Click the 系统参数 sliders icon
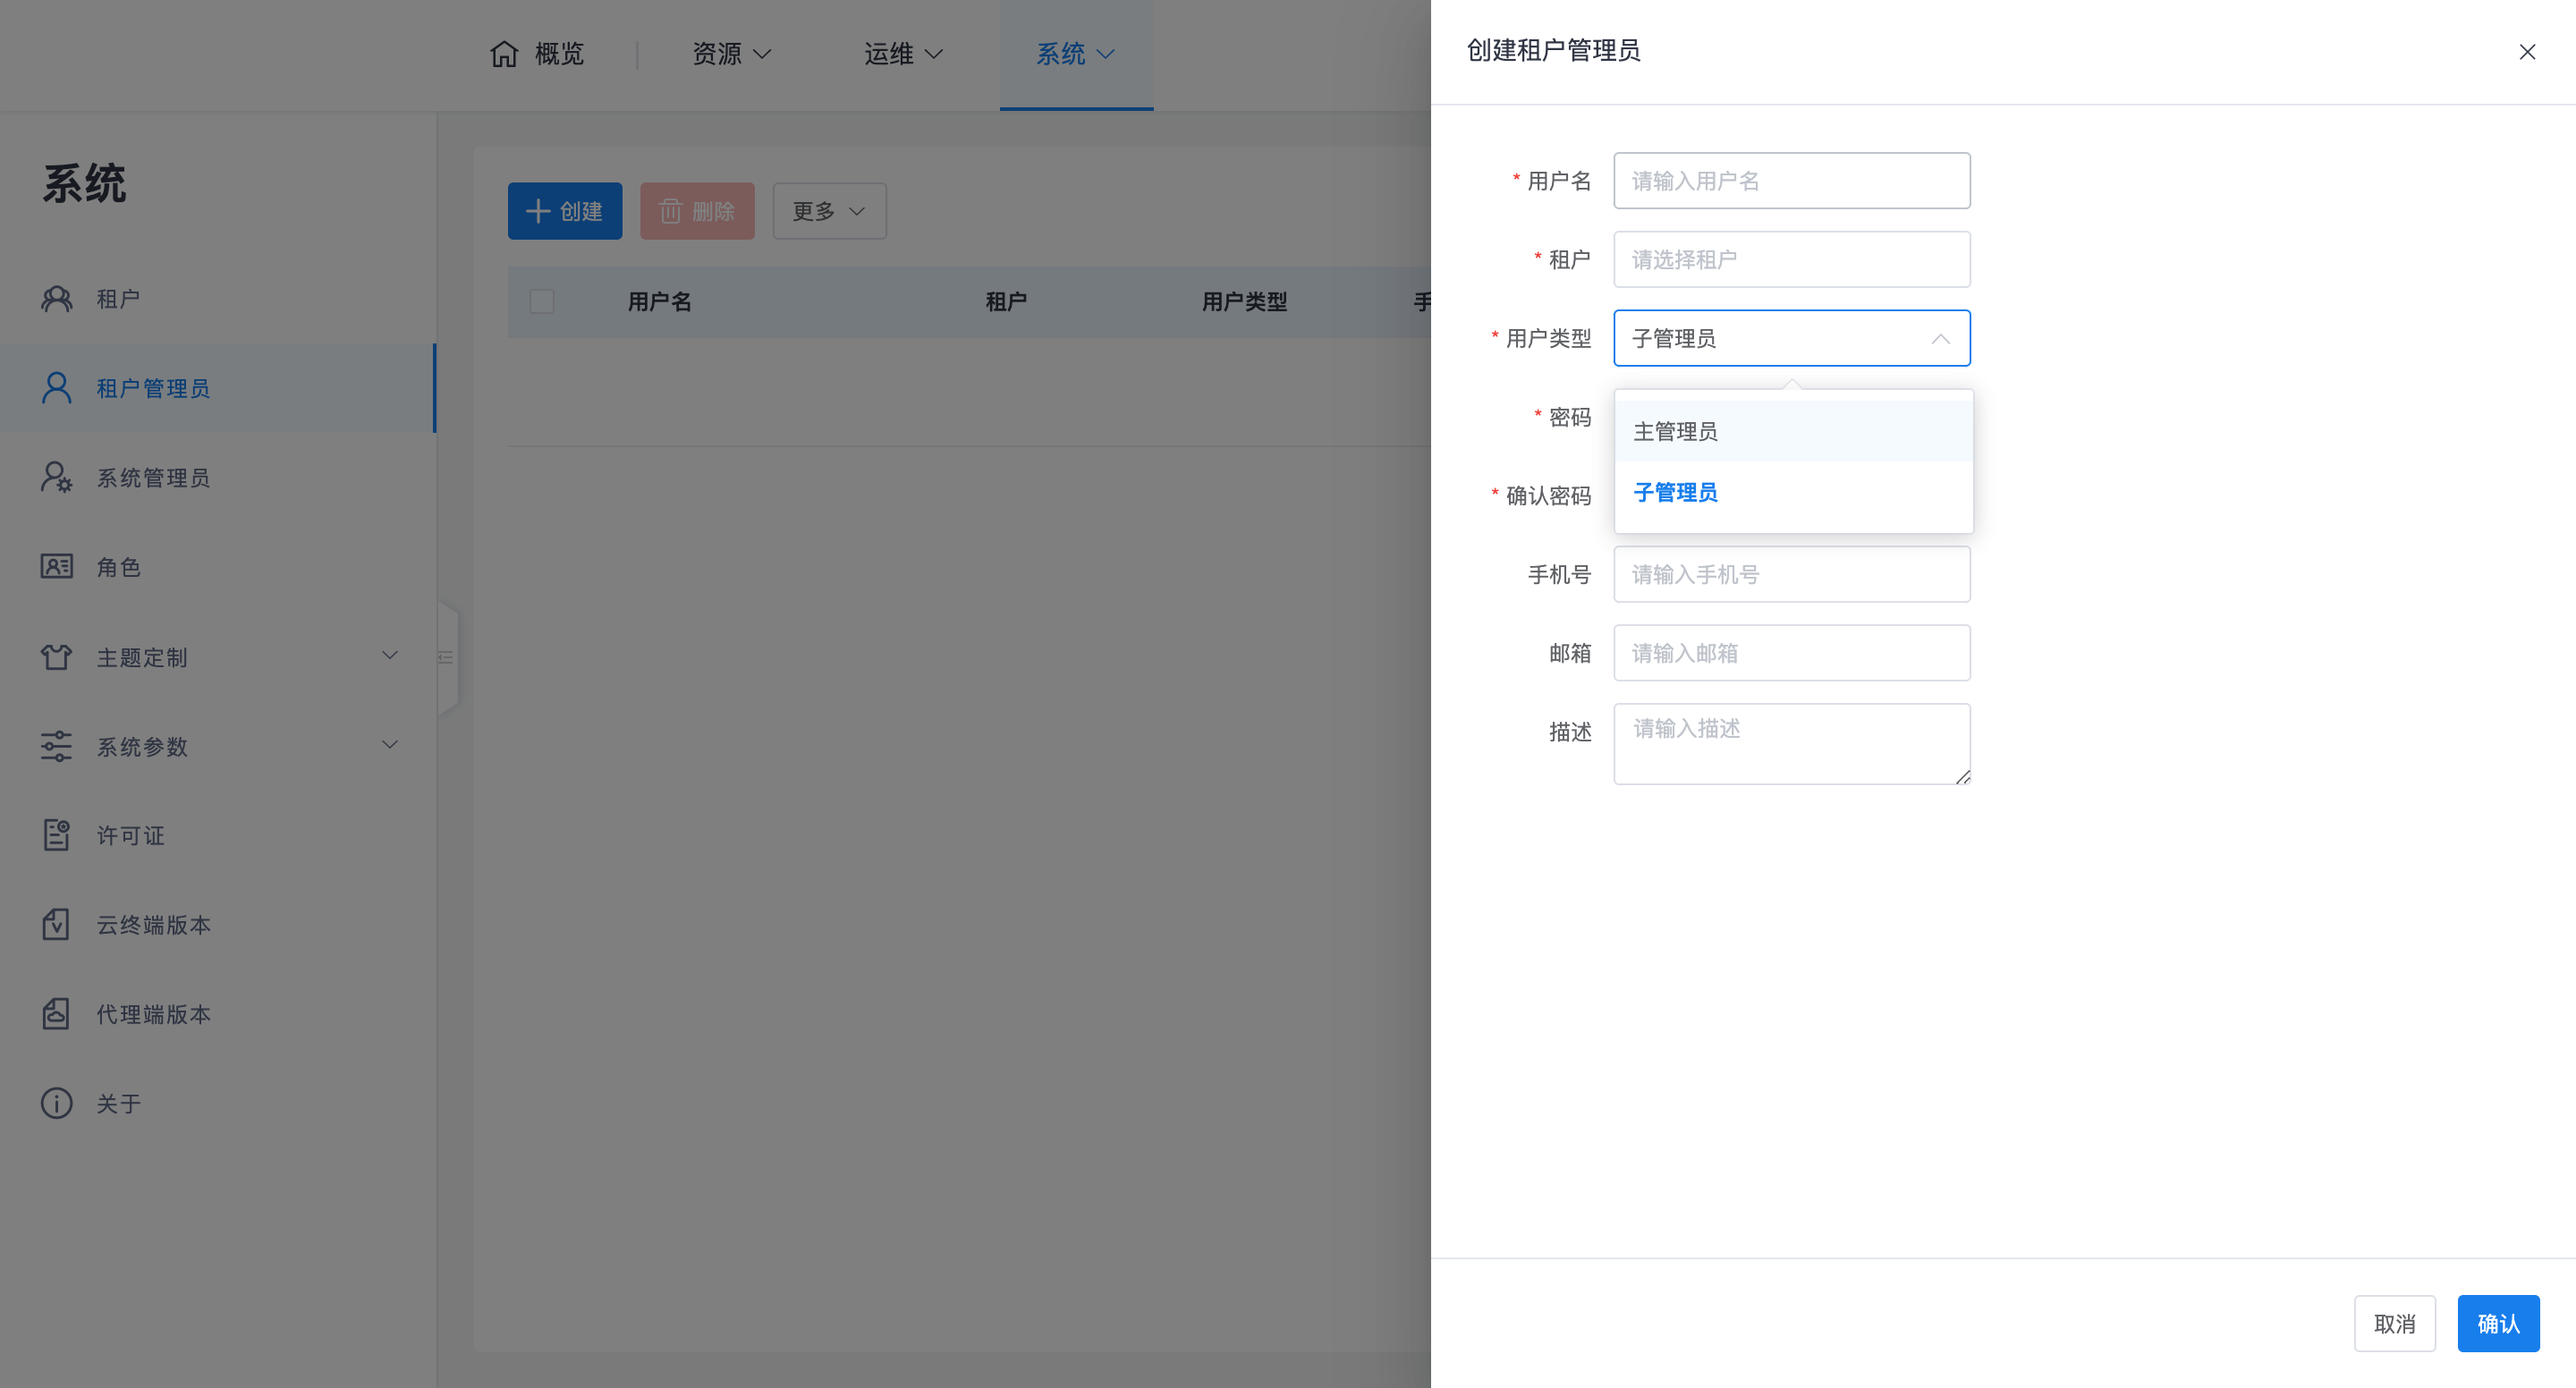The width and height of the screenshot is (2576, 1388). [x=57, y=746]
